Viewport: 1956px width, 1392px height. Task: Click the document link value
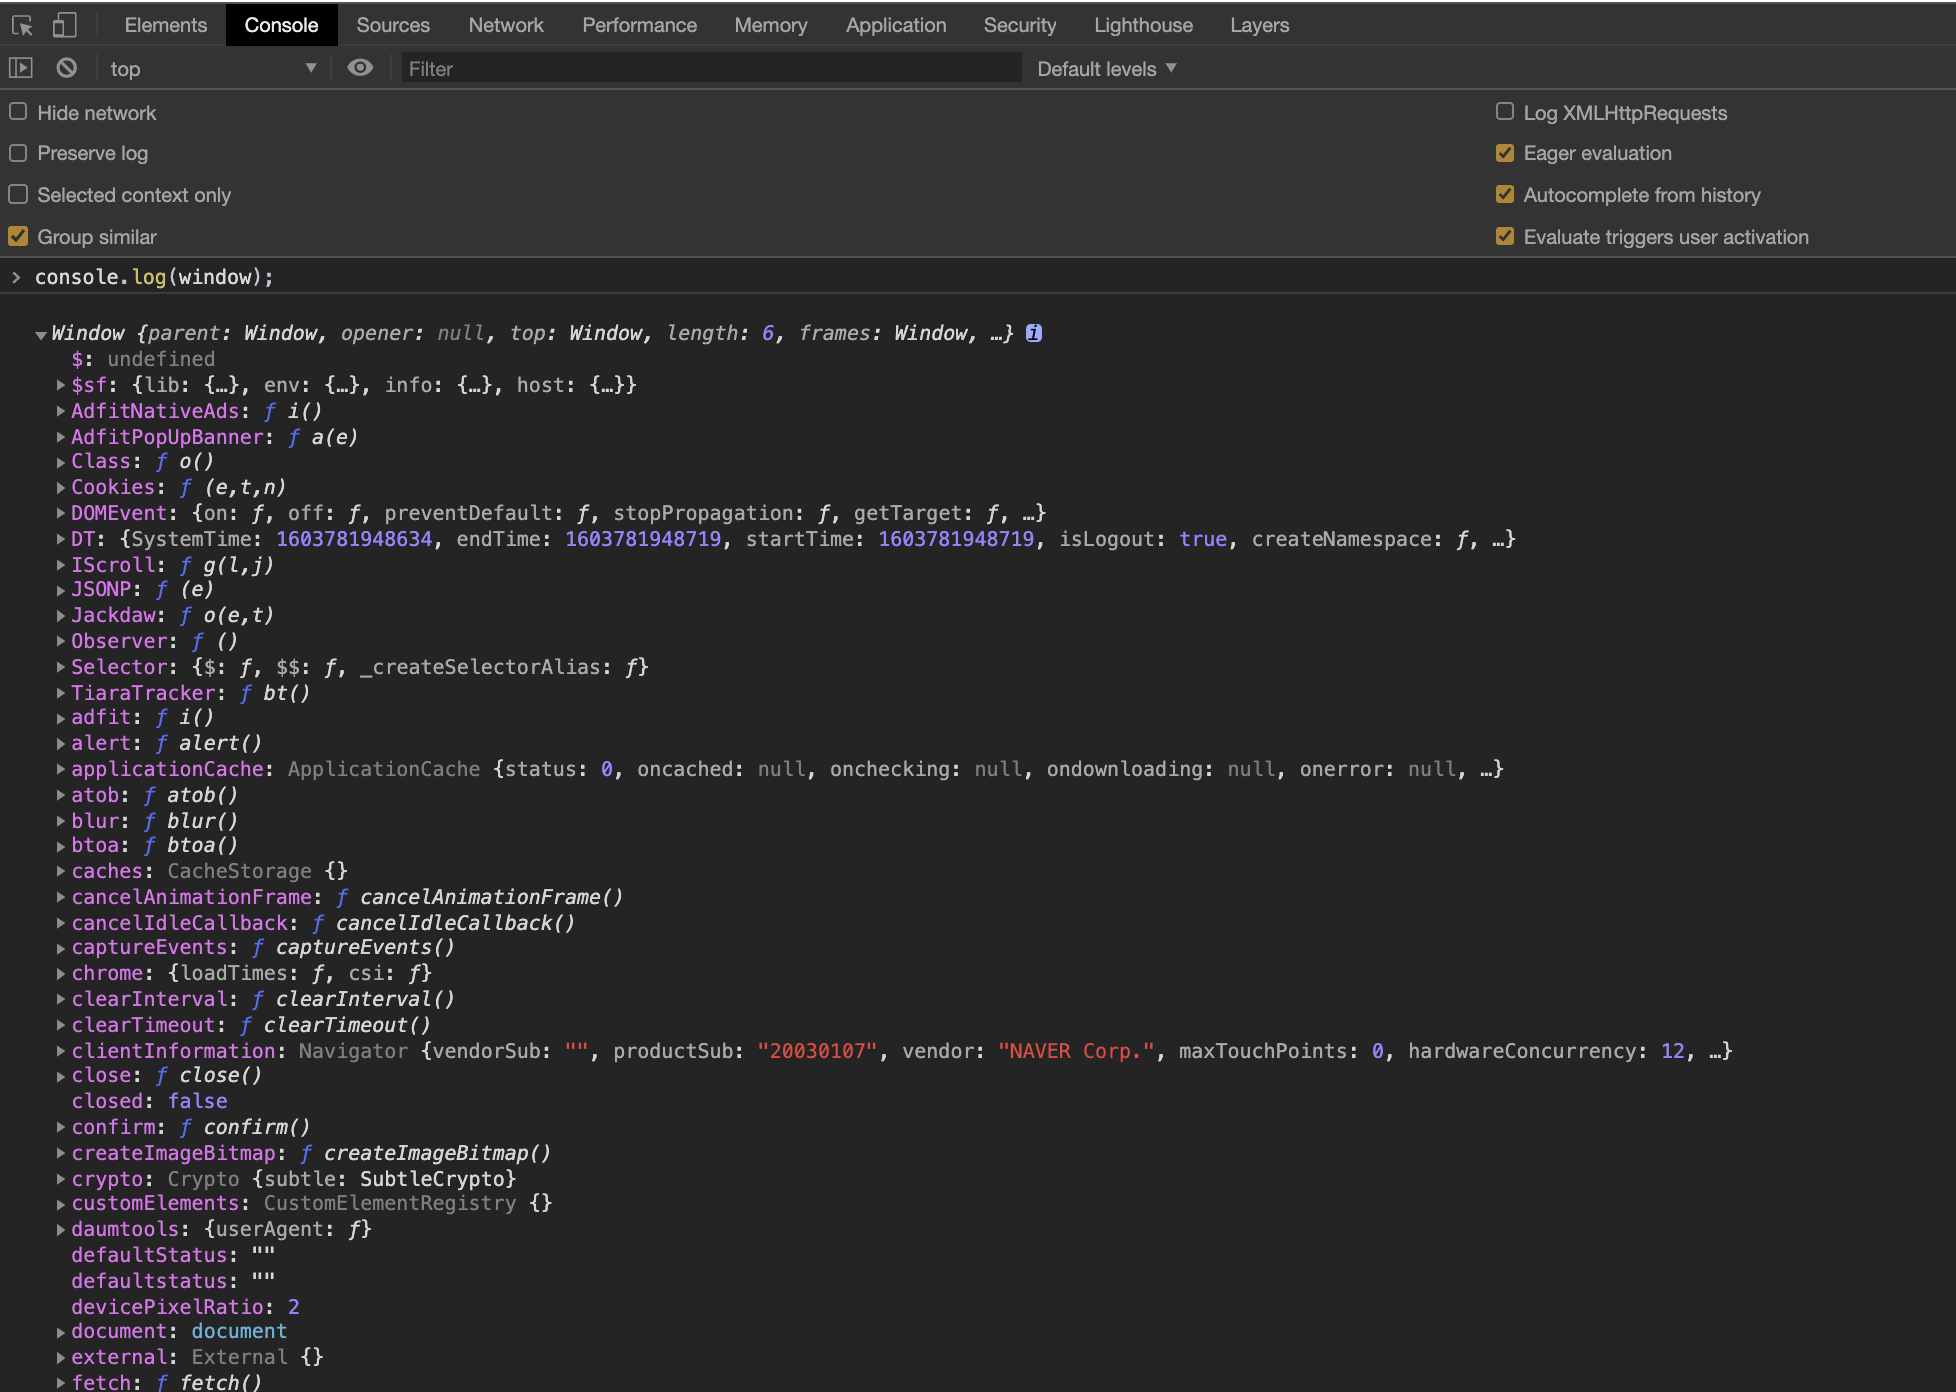(239, 1331)
